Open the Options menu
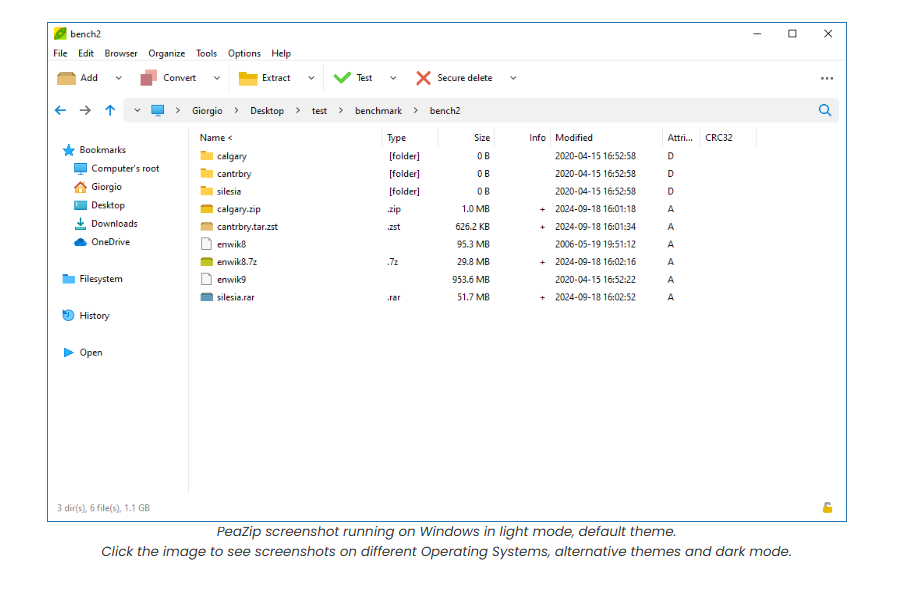898x590 pixels. (244, 53)
